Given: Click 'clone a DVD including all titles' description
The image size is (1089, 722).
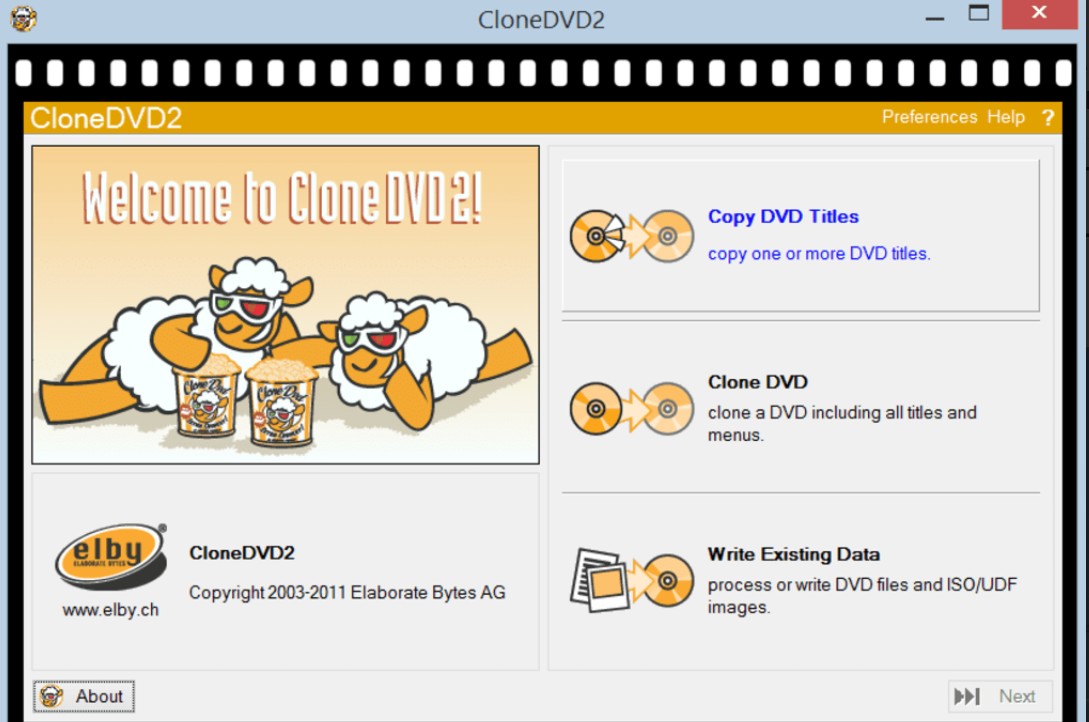Looking at the screenshot, I should tap(842, 423).
